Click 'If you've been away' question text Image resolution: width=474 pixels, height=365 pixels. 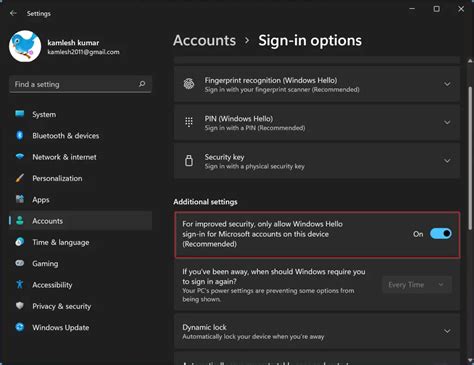click(274, 276)
